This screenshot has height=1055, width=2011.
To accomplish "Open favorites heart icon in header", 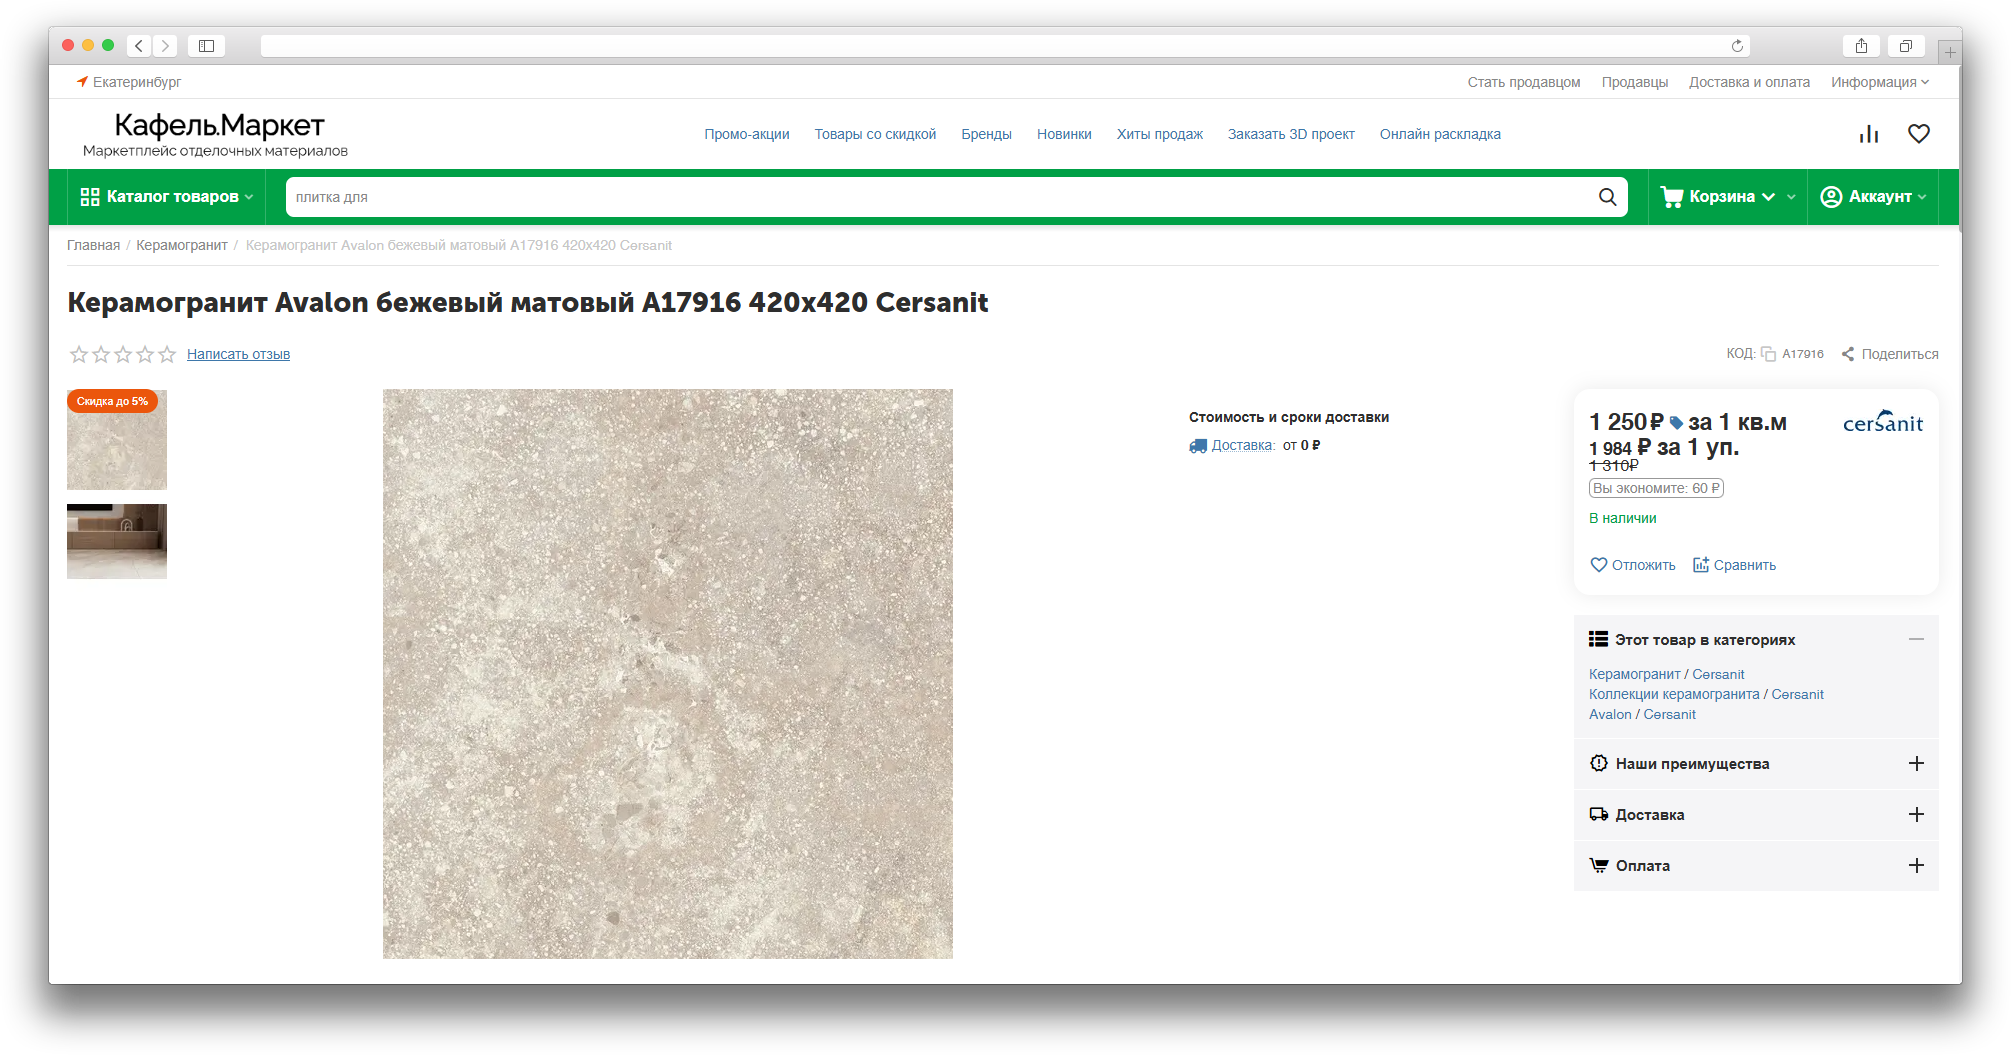I will pyautogui.click(x=1918, y=134).
